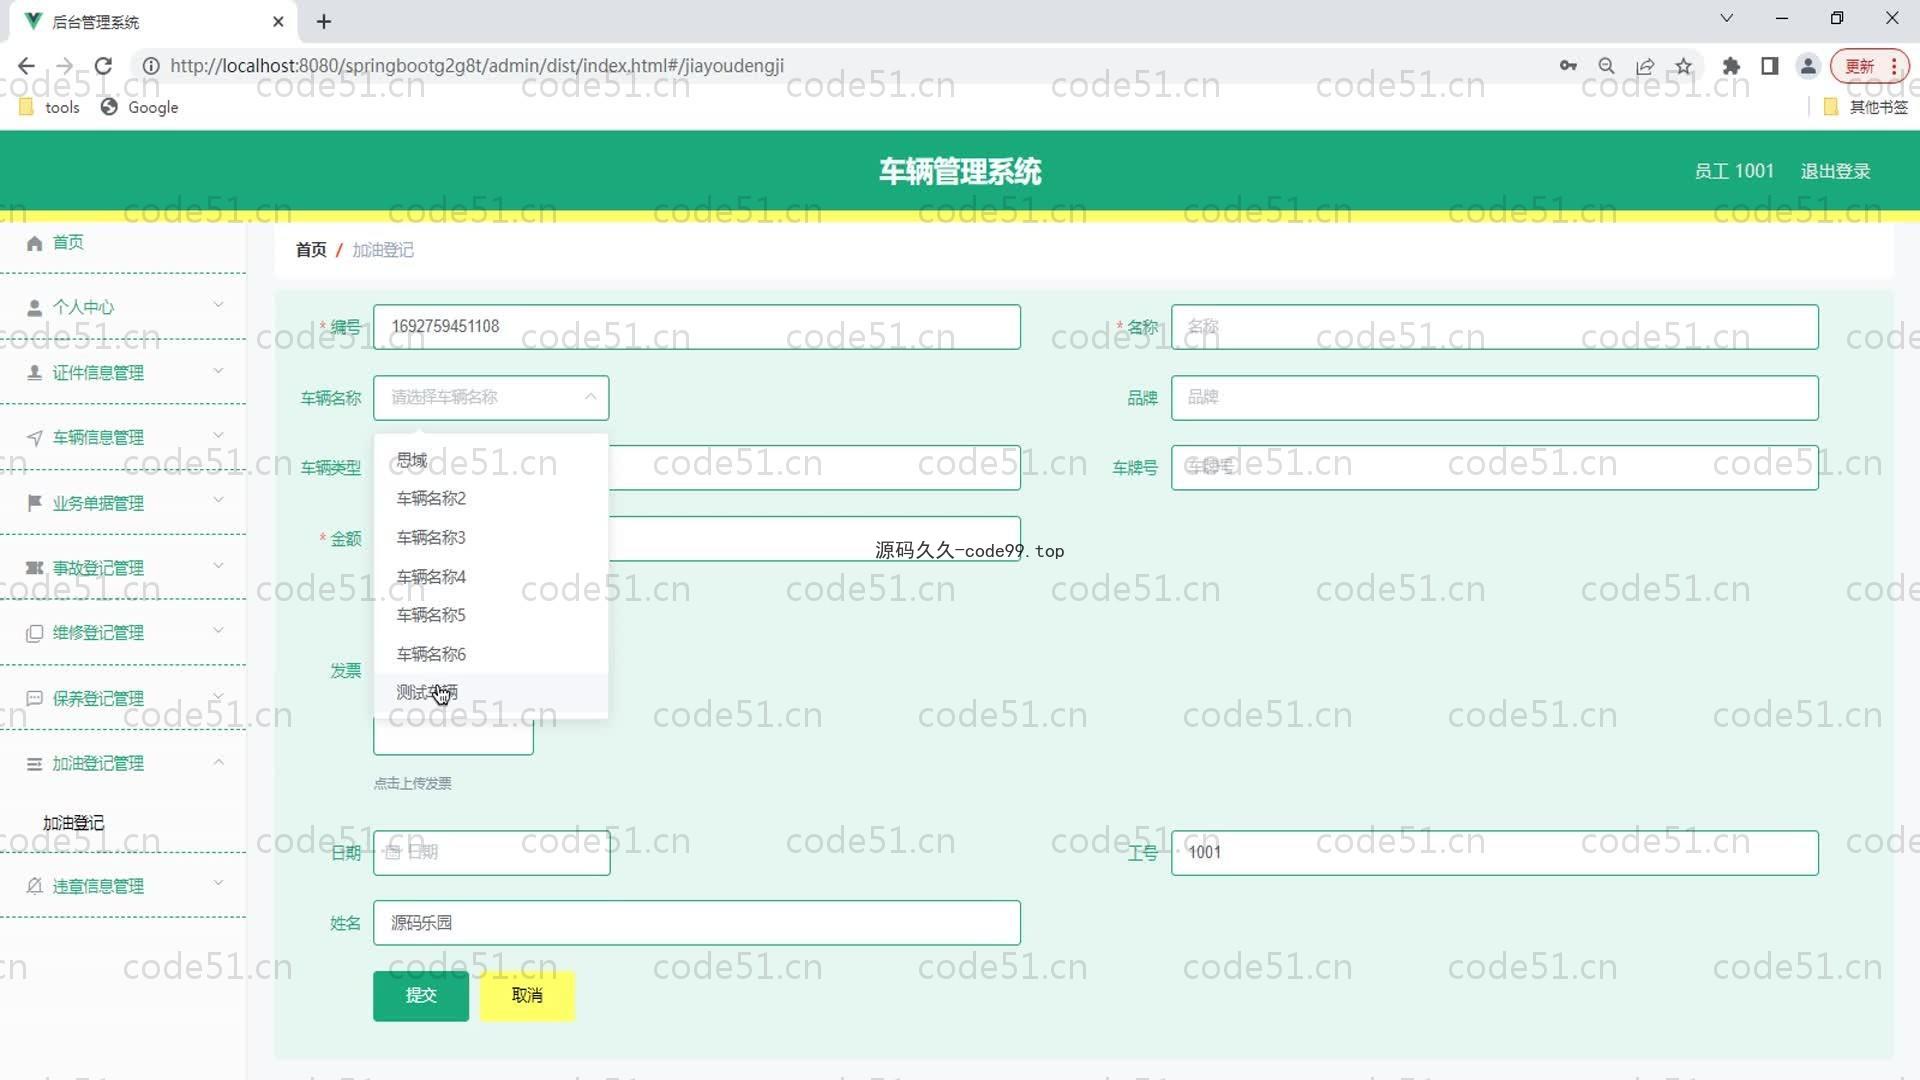
Task: Go back with the browser back arrow
Action: [x=26, y=66]
